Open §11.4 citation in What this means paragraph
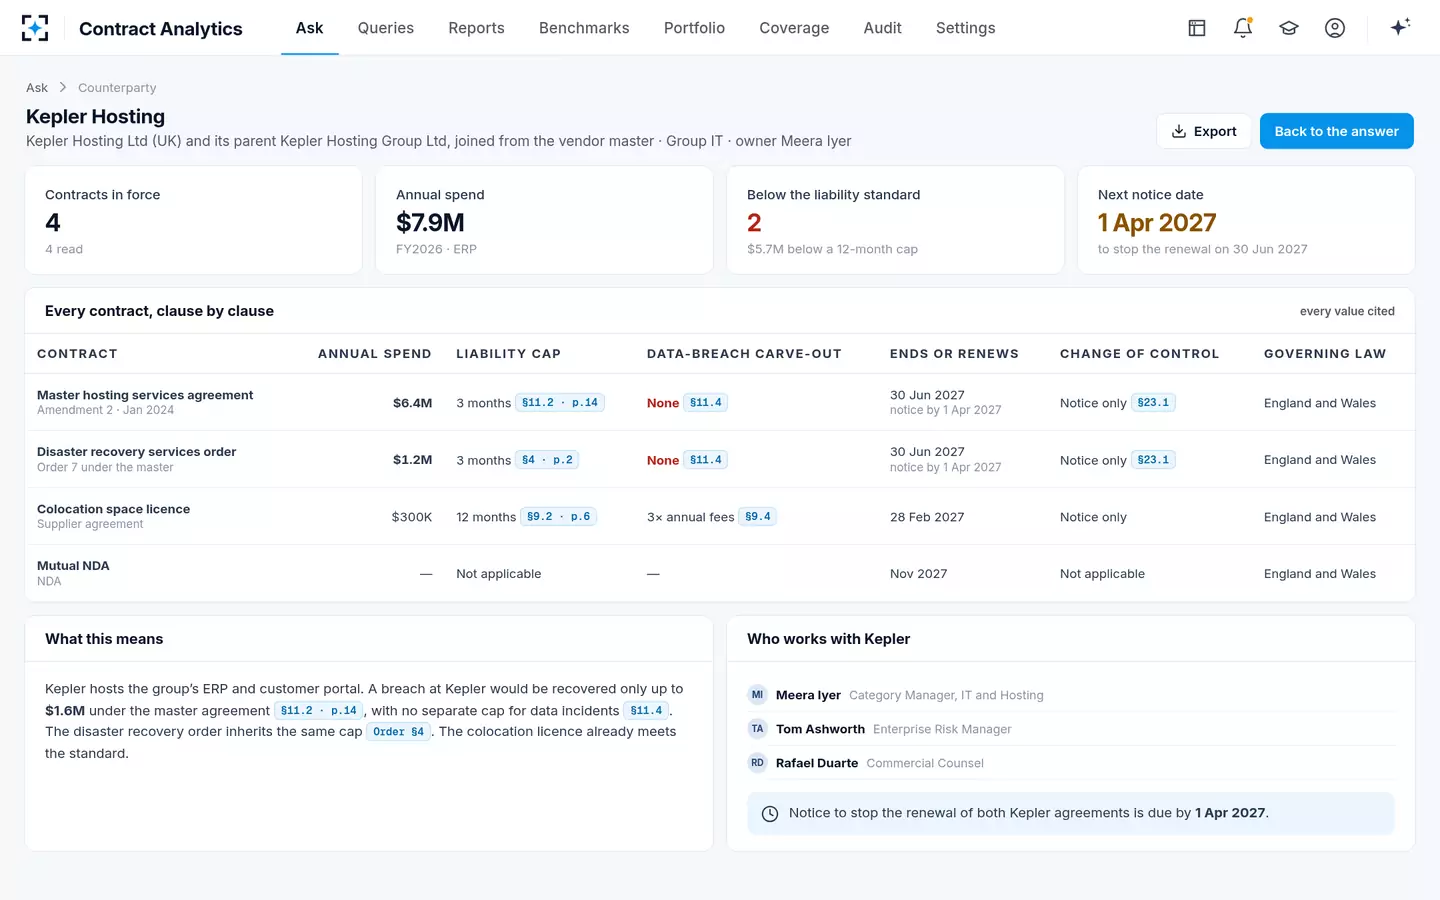Image resolution: width=1440 pixels, height=900 pixels. click(x=646, y=711)
